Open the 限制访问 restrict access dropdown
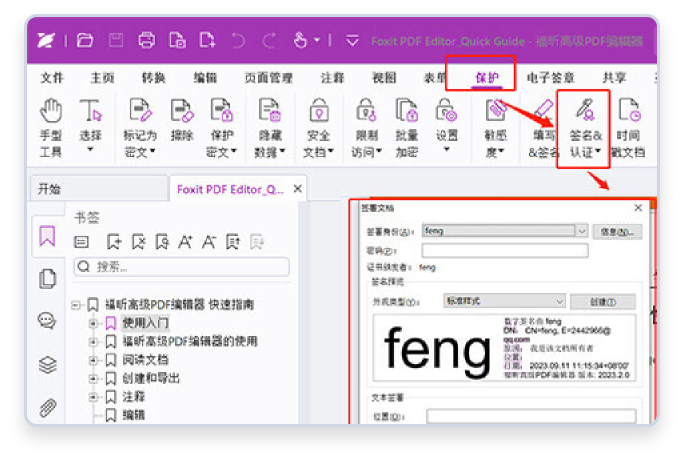The height and width of the screenshot is (461, 684). click(379, 151)
